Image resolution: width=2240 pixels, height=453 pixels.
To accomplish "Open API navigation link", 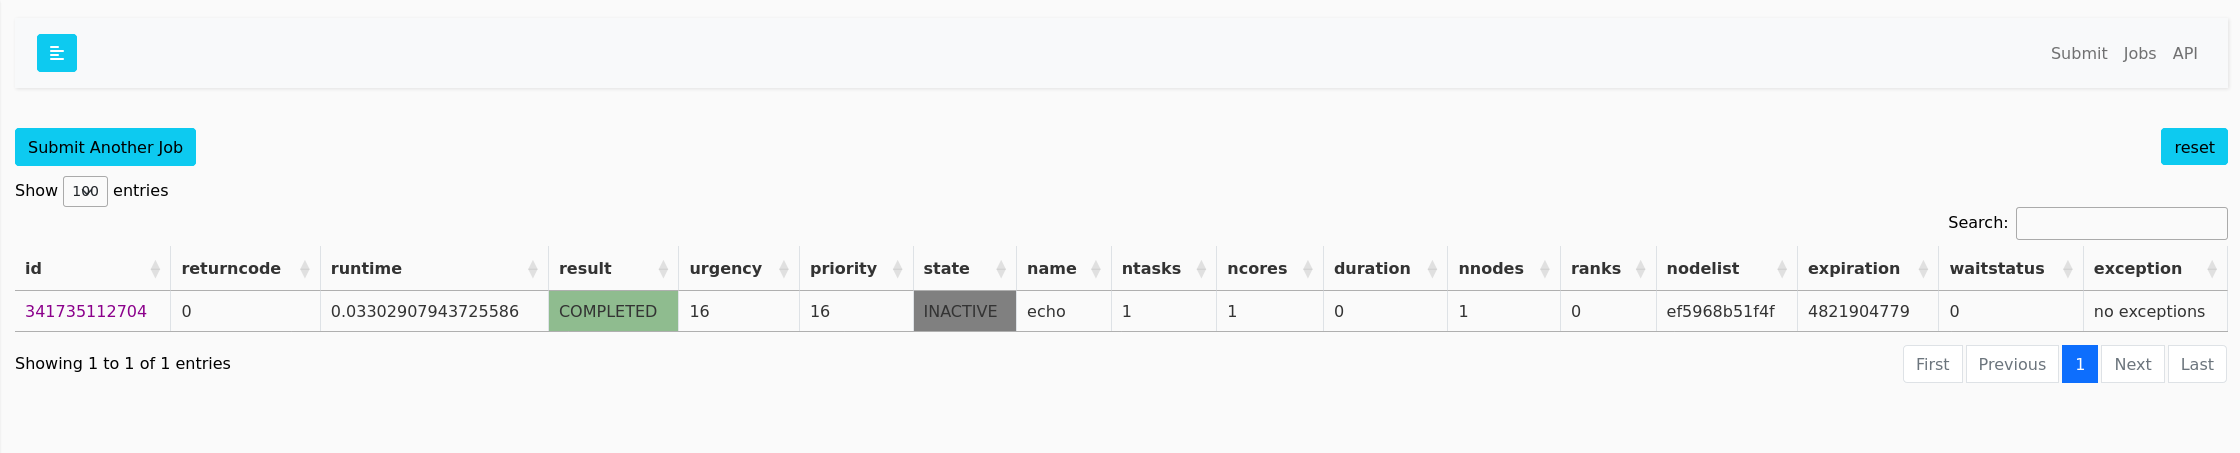I will pyautogui.click(x=2185, y=54).
